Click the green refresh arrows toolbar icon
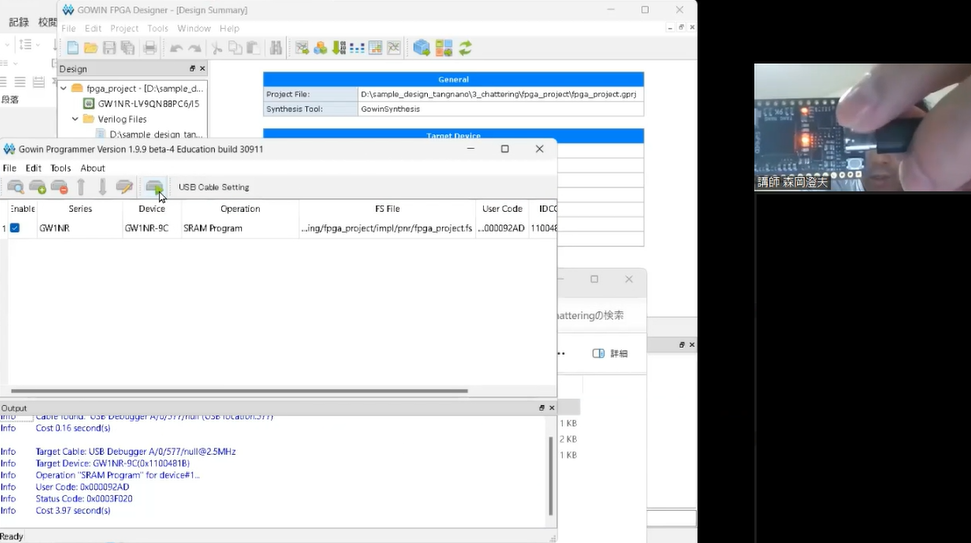This screenshot has width=971, height=543. pos(465,48)
